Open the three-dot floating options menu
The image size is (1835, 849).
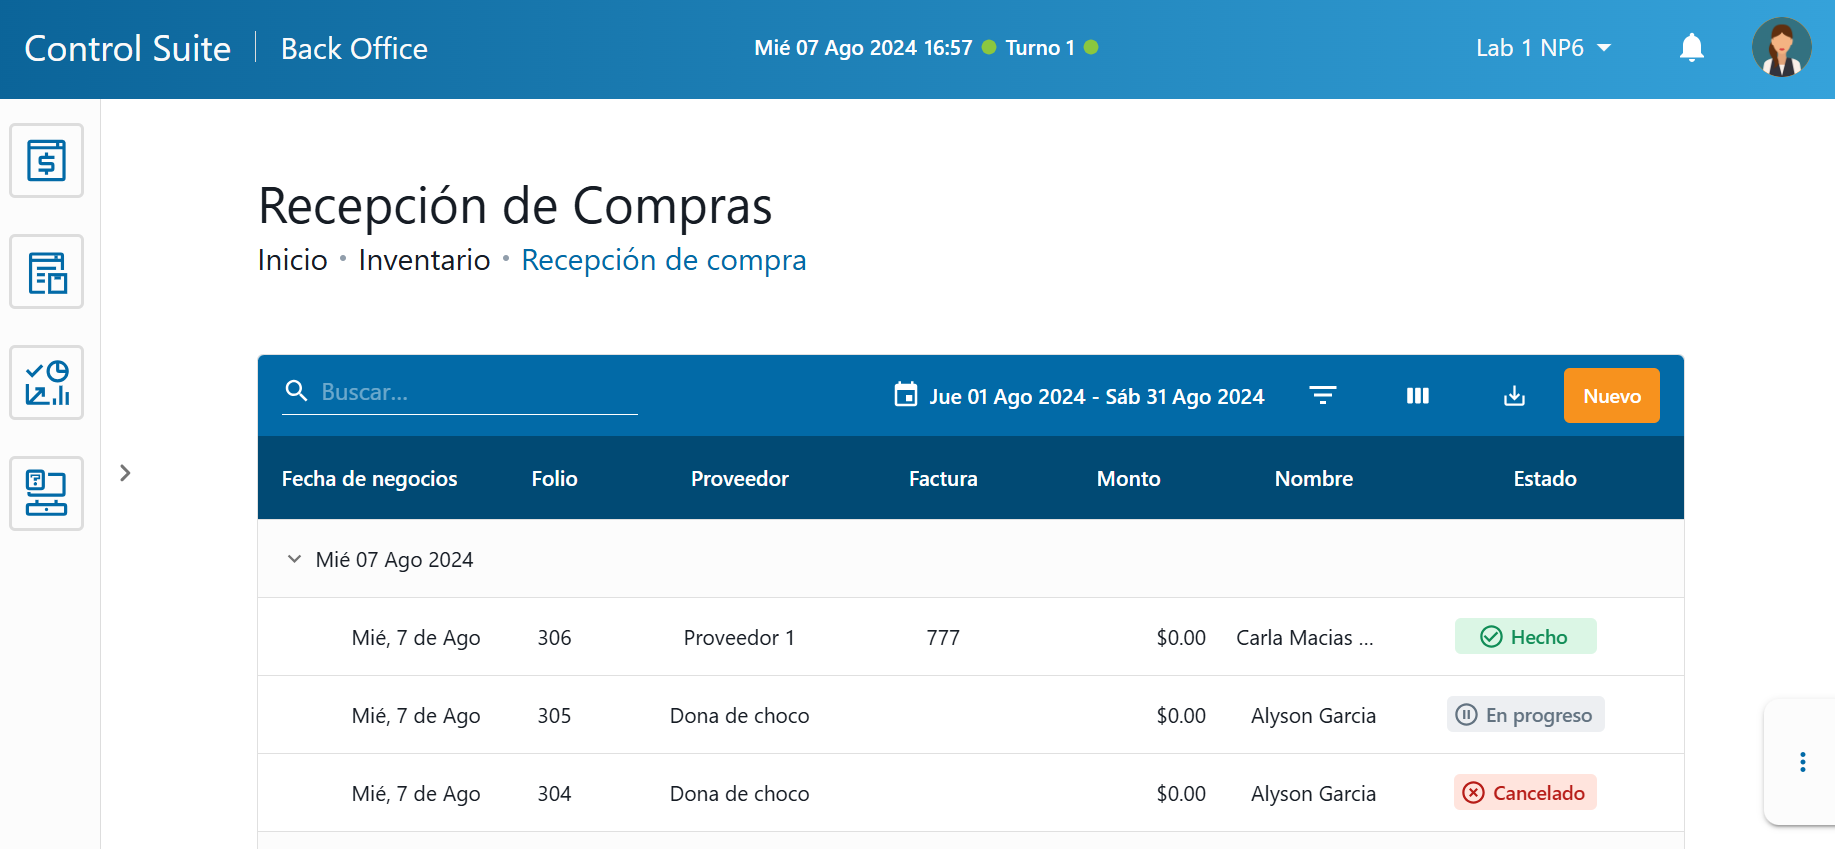click(x=1802, y=762)
